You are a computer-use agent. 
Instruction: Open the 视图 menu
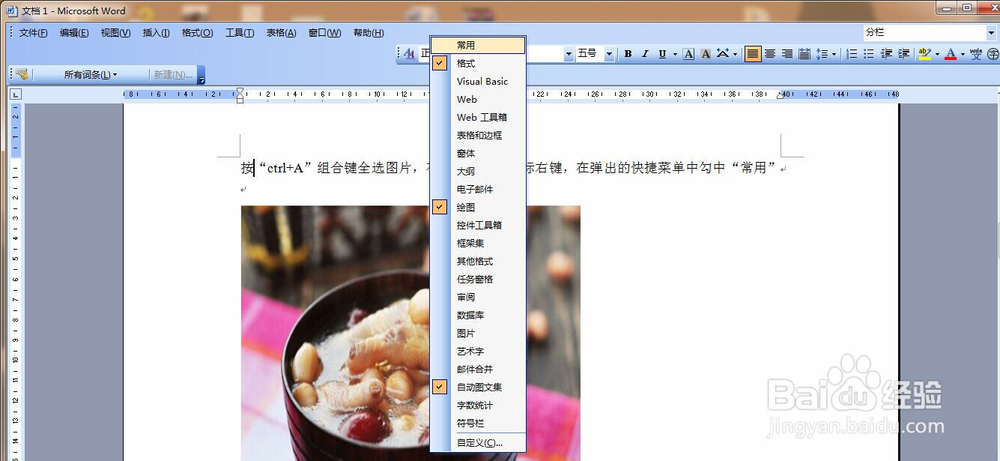[x=115, y=33]
